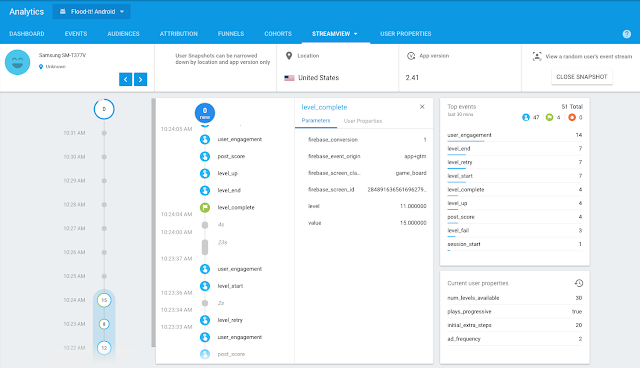Click the 10:24 AM timeline bubble 15
640x368 pixels.
coord(104,300)
